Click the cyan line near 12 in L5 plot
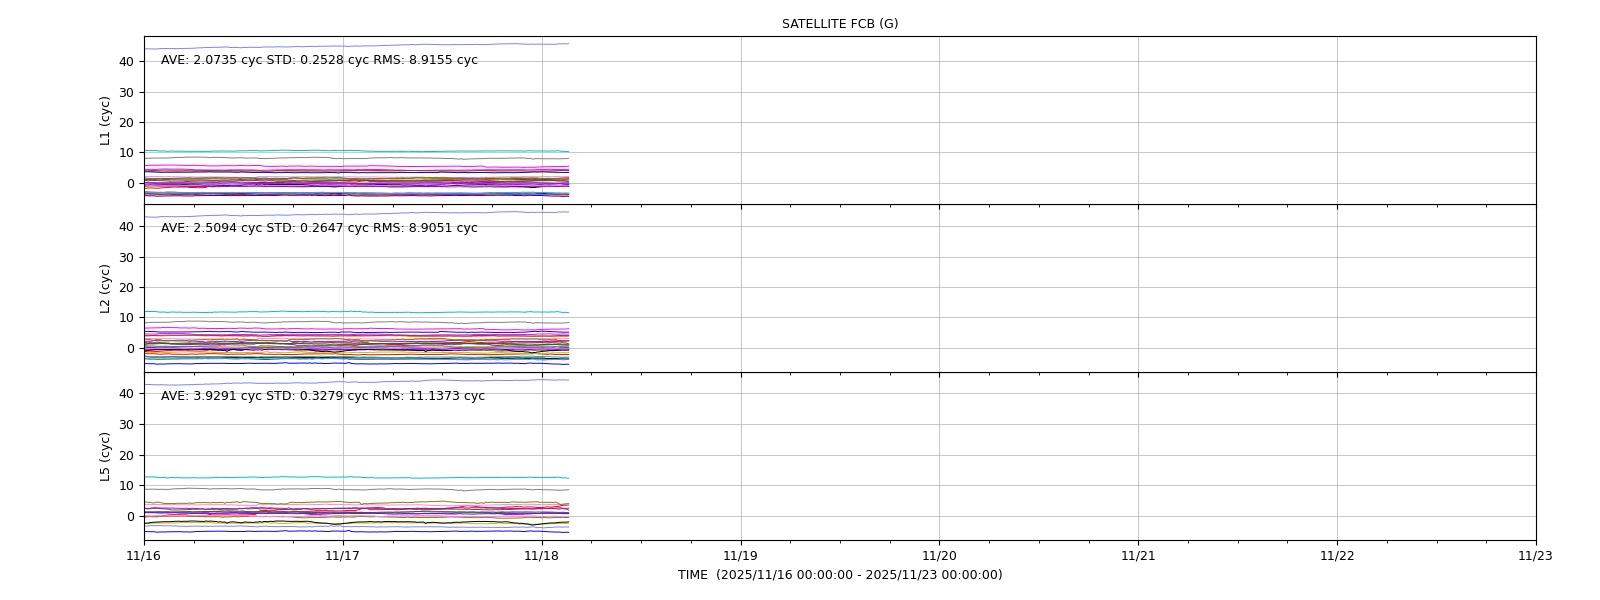This screenshot has height=600, width=1600. coord(356,477)
